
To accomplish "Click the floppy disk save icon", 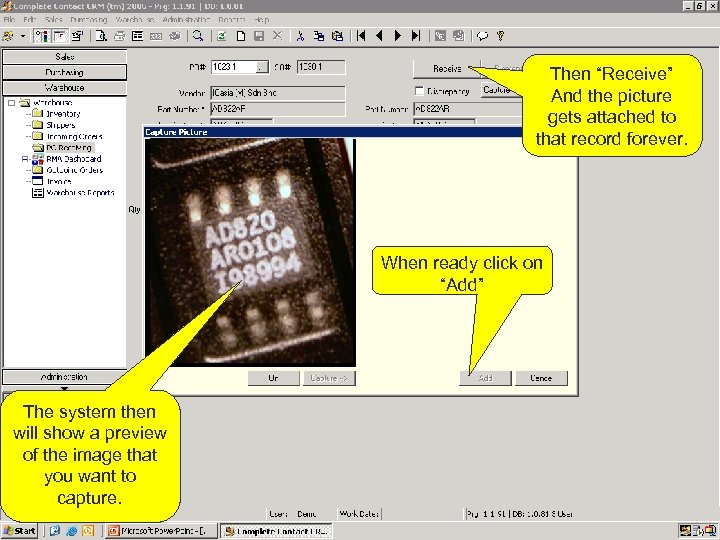I will pyautogui.click(x=259, y=36).
